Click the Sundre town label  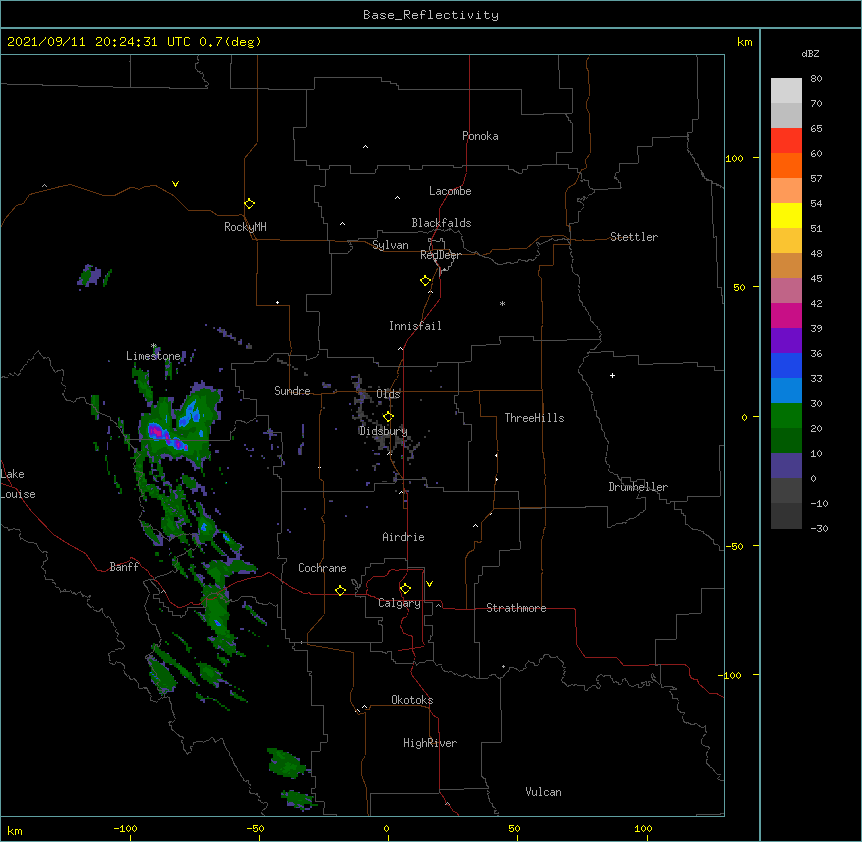(x=292, y=391)
